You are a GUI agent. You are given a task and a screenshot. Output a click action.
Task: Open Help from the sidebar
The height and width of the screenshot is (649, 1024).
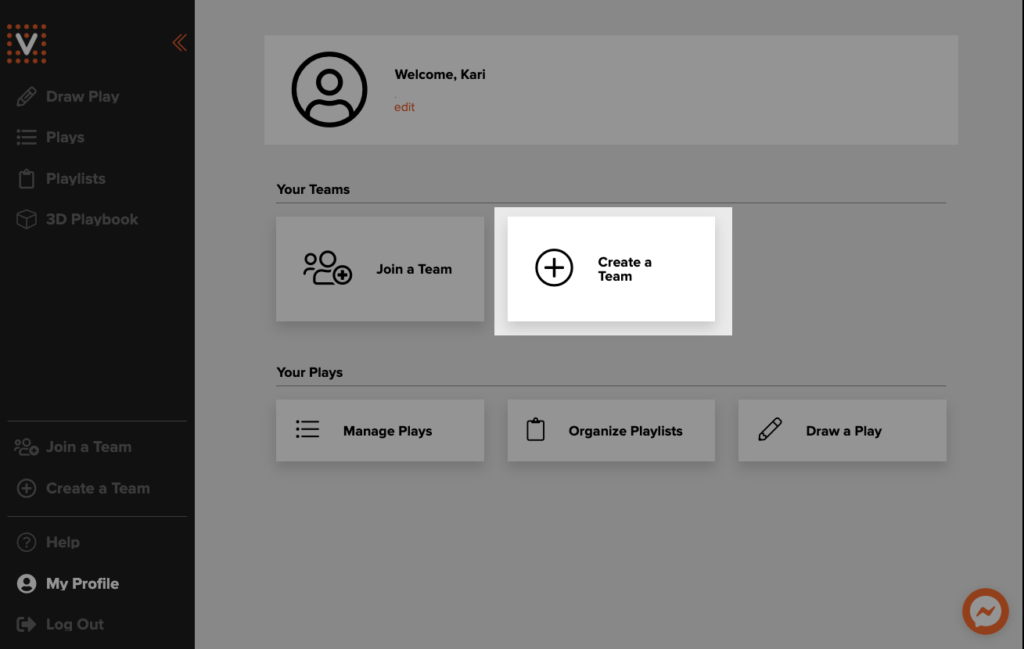click(x=63, y=543)
